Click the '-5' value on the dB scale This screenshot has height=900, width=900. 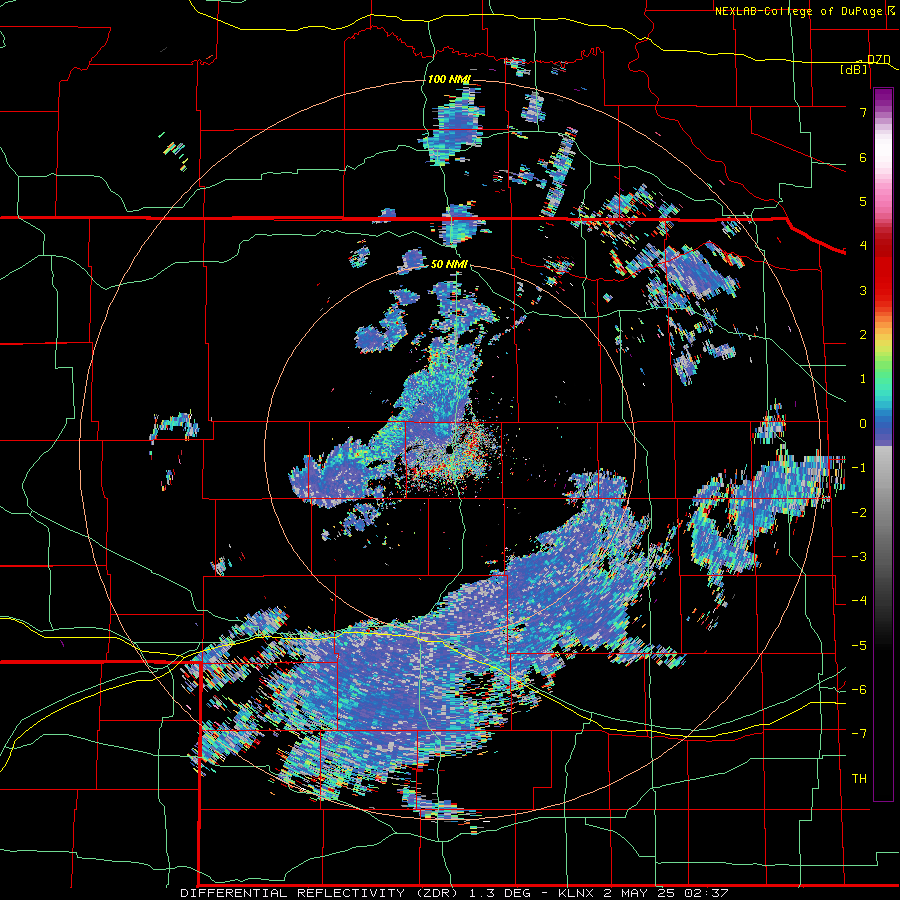click(859, 646)
